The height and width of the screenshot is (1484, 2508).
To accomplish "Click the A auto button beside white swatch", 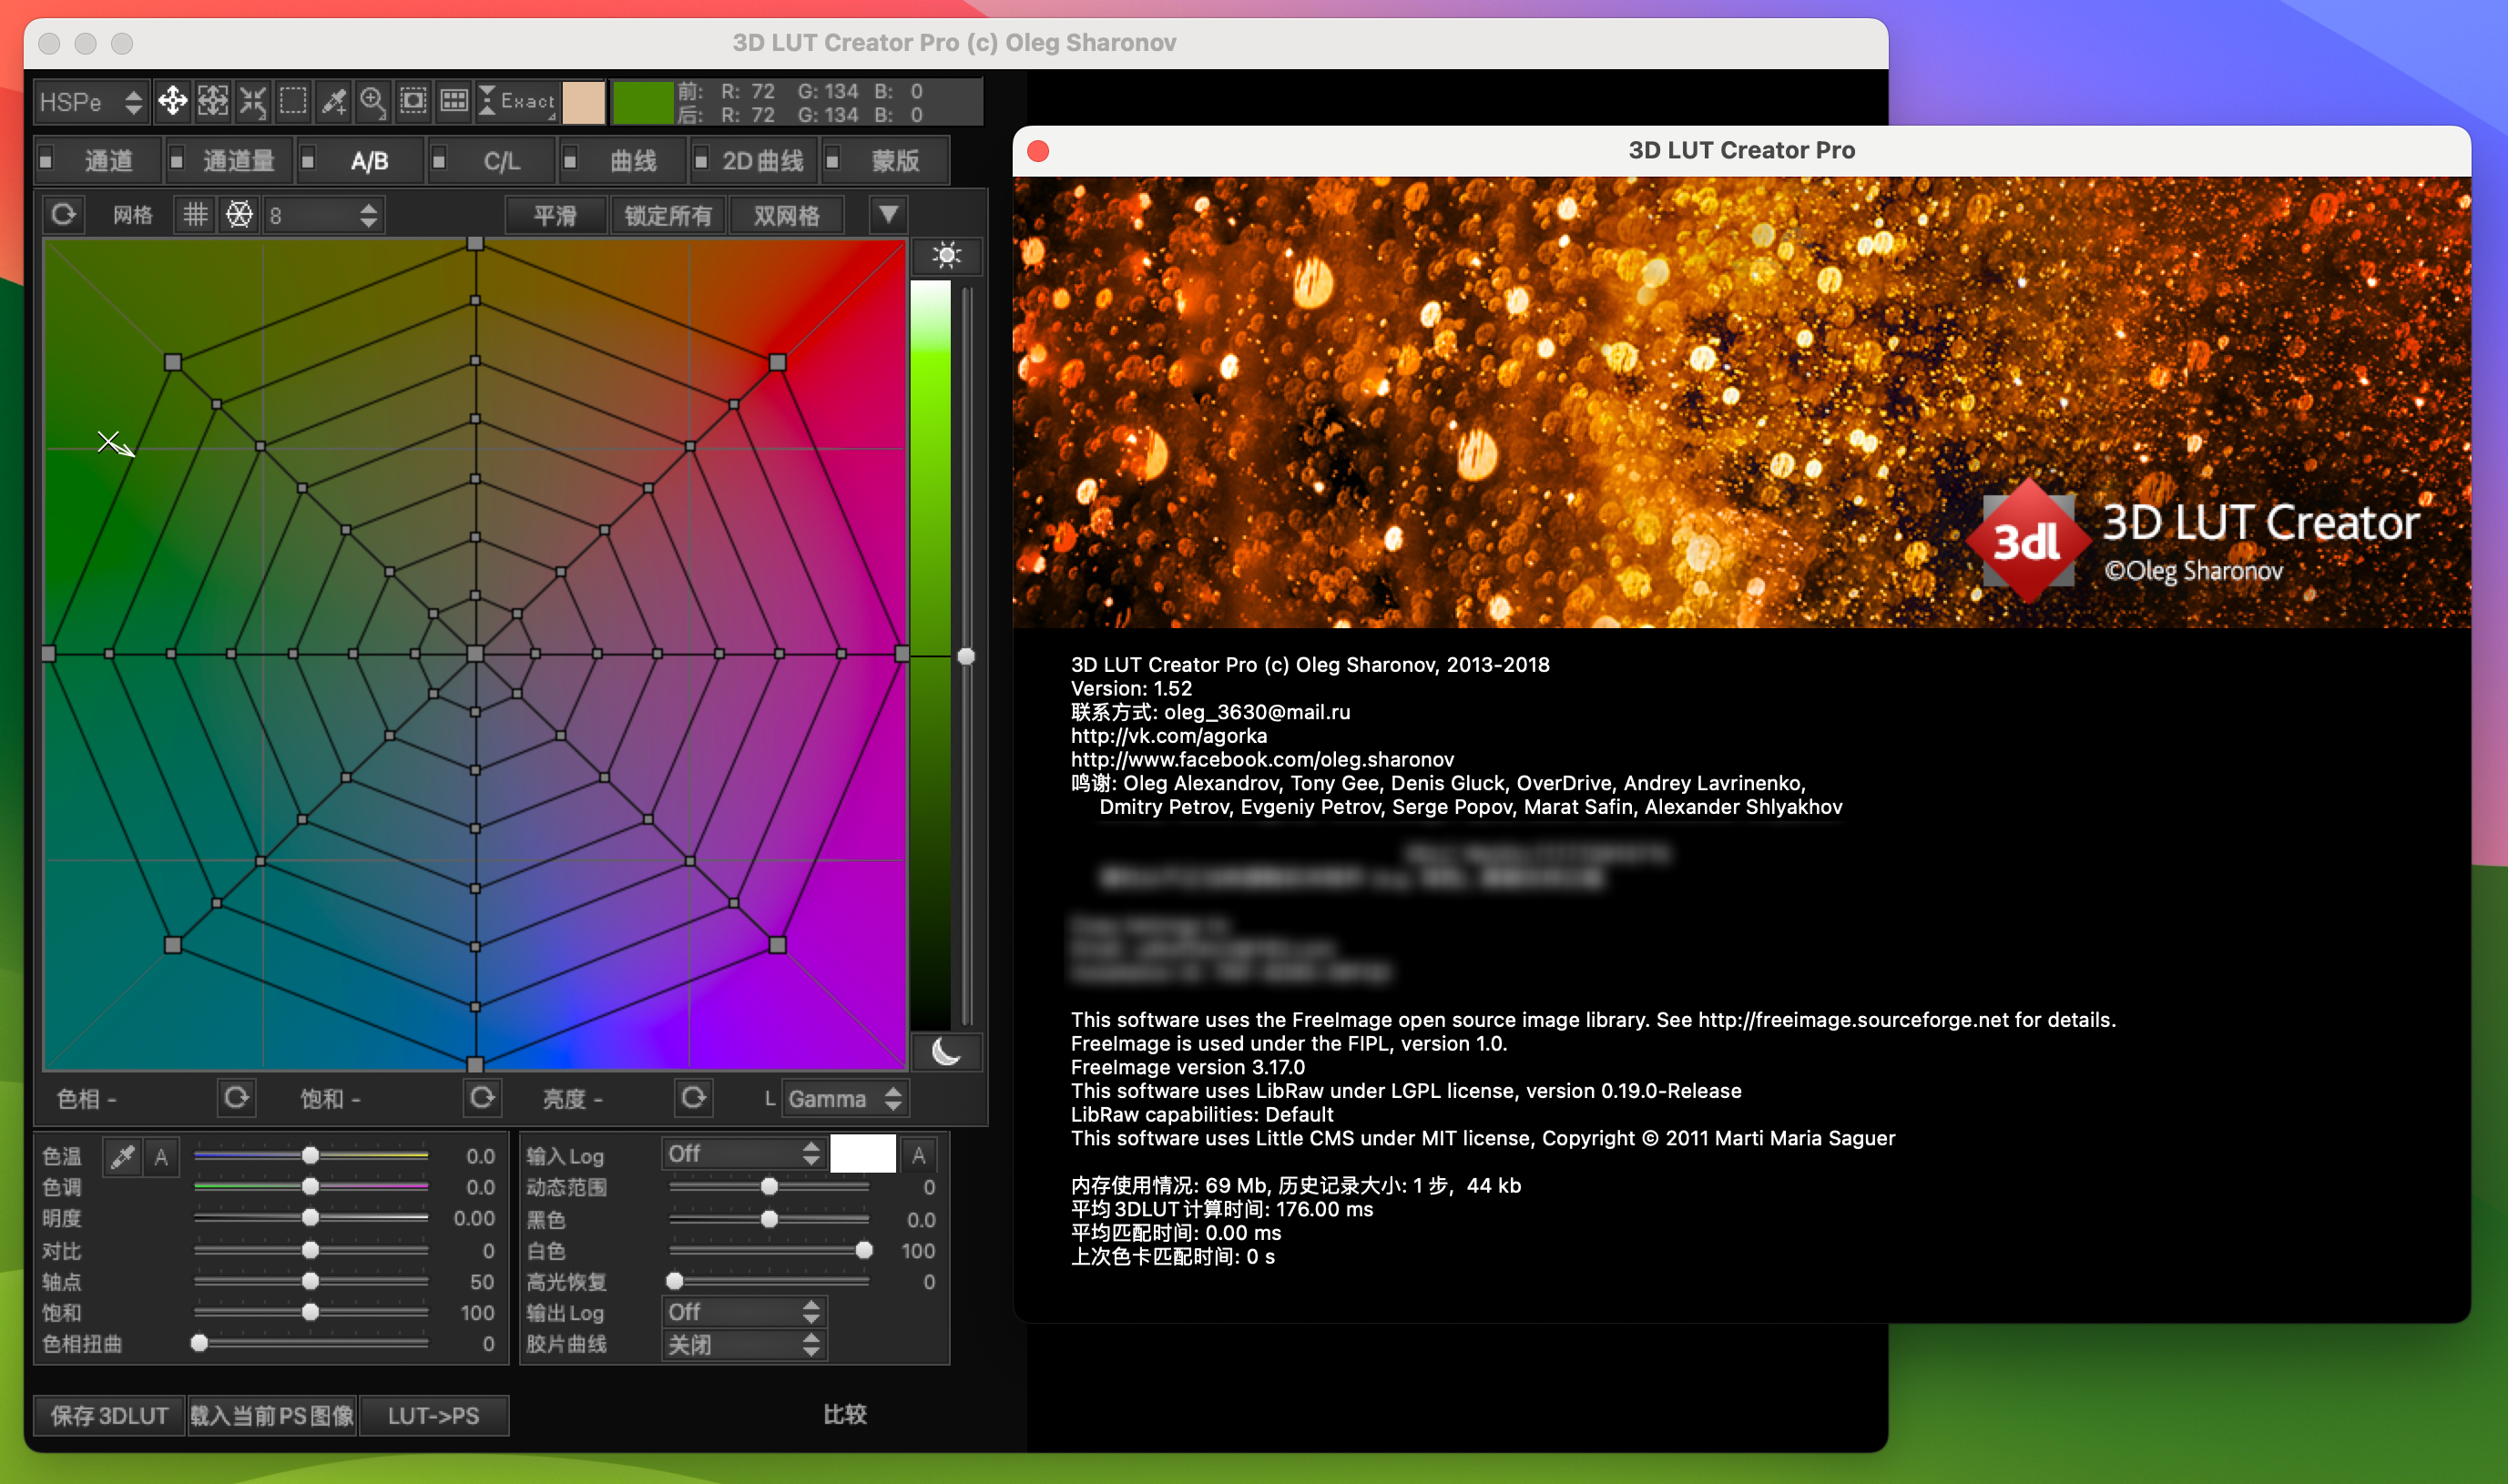I will pos(918,1156).
